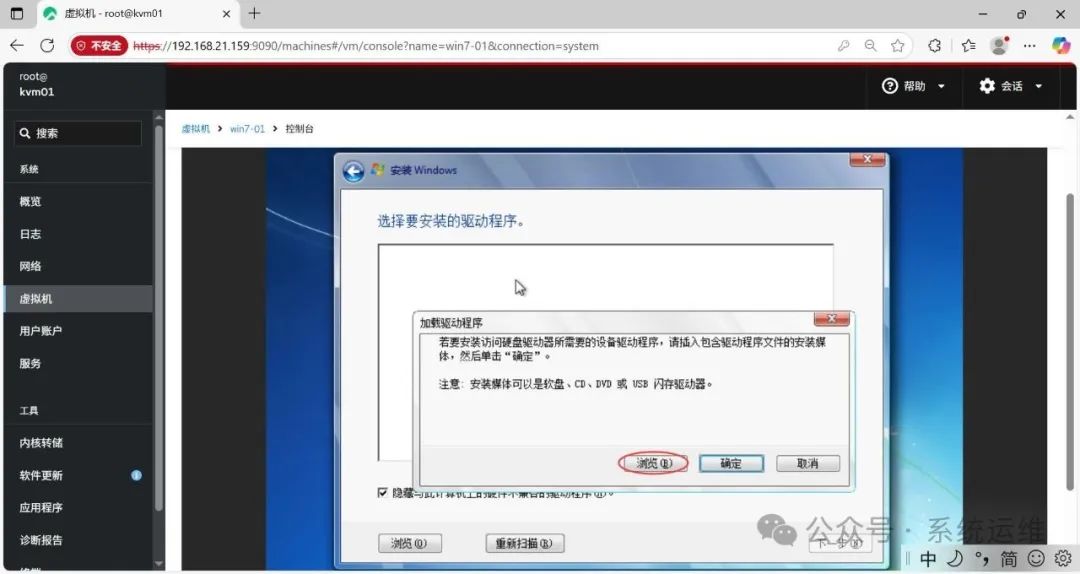This screenshot has width=1080, height=574.
Task: Click the zoom magnifier icon in address bar
Action: pyautogui.click(x=871, y=45)
